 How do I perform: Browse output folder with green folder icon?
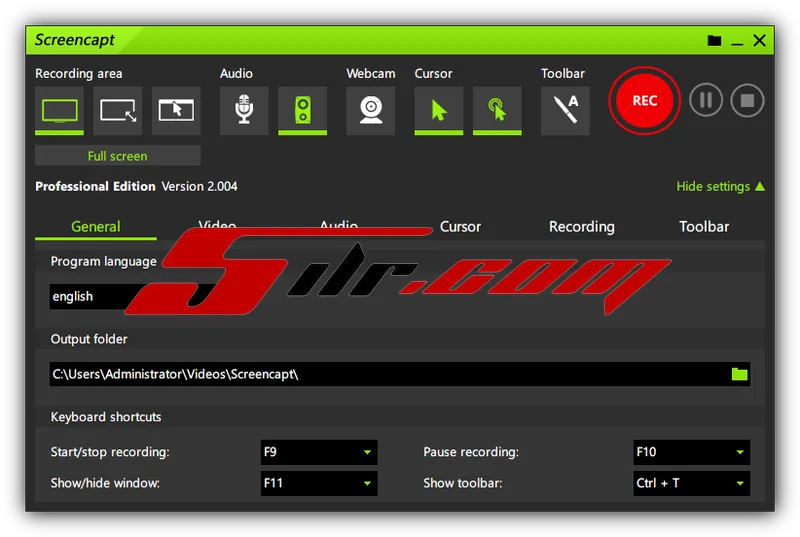point(739,374)
